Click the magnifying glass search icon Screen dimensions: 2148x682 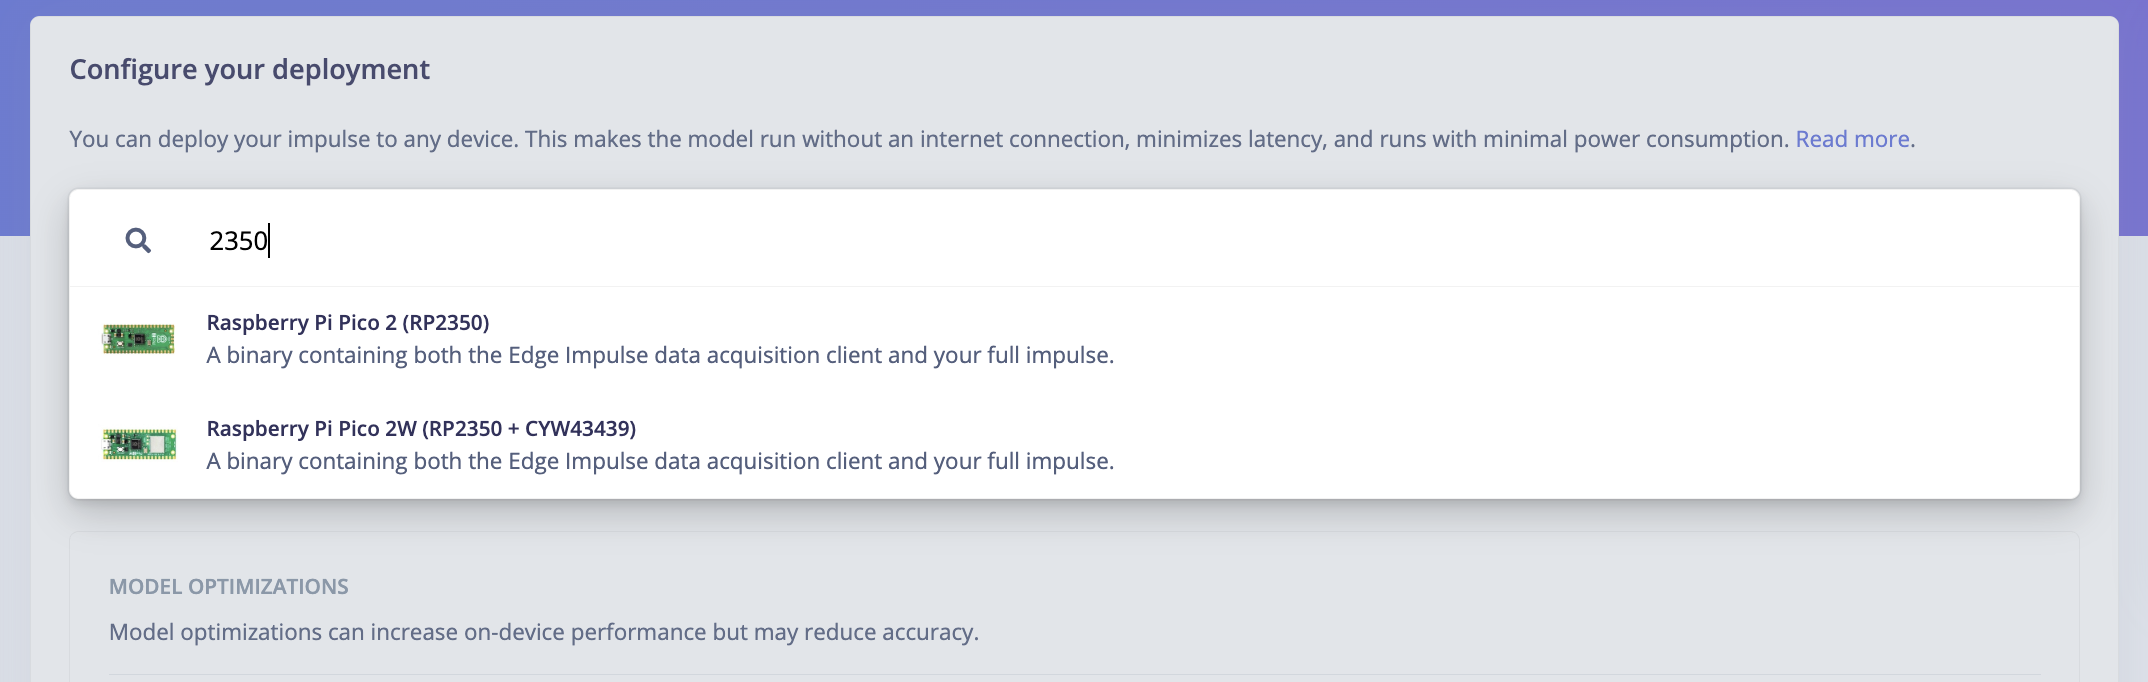[x=138, y=240]
